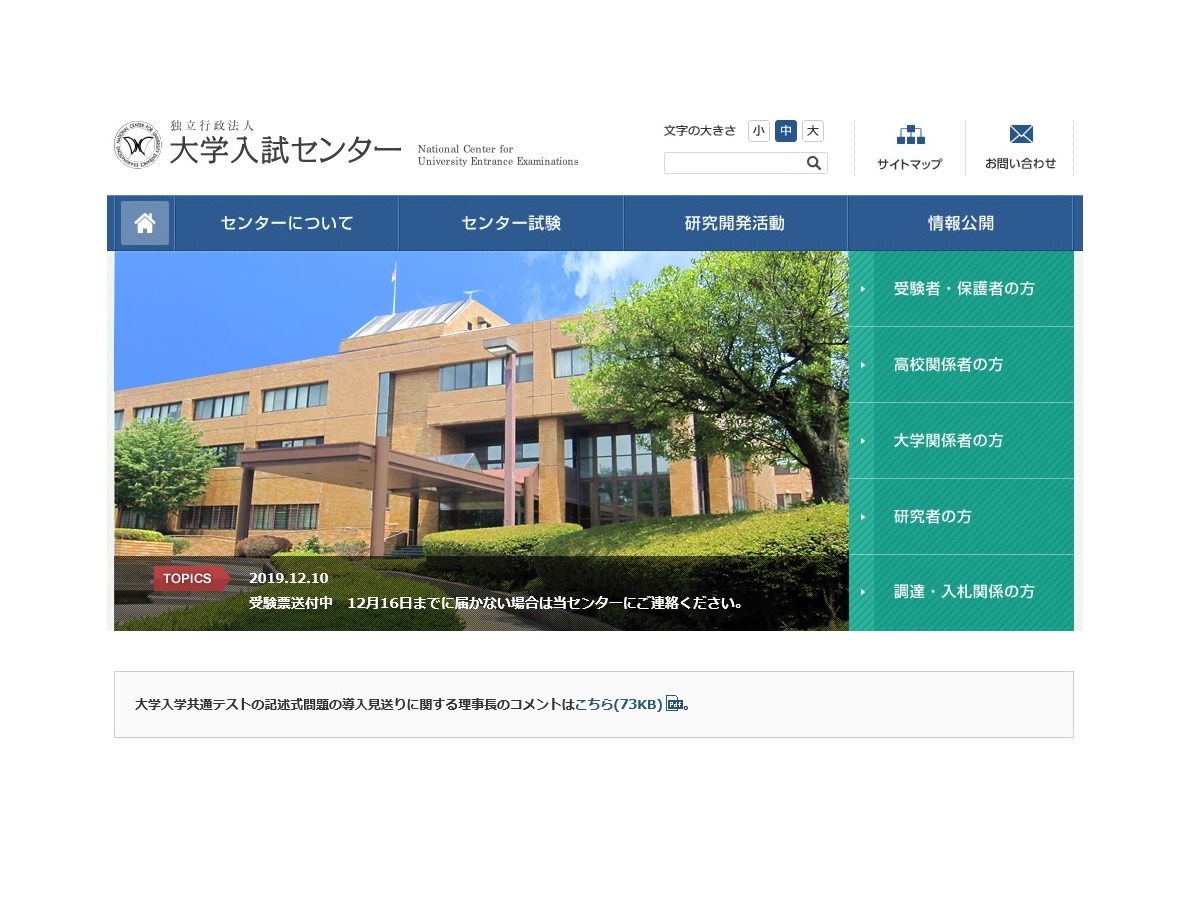Open the 情報公開 menu
This screenshot has height=900, width=1200.
960,222
